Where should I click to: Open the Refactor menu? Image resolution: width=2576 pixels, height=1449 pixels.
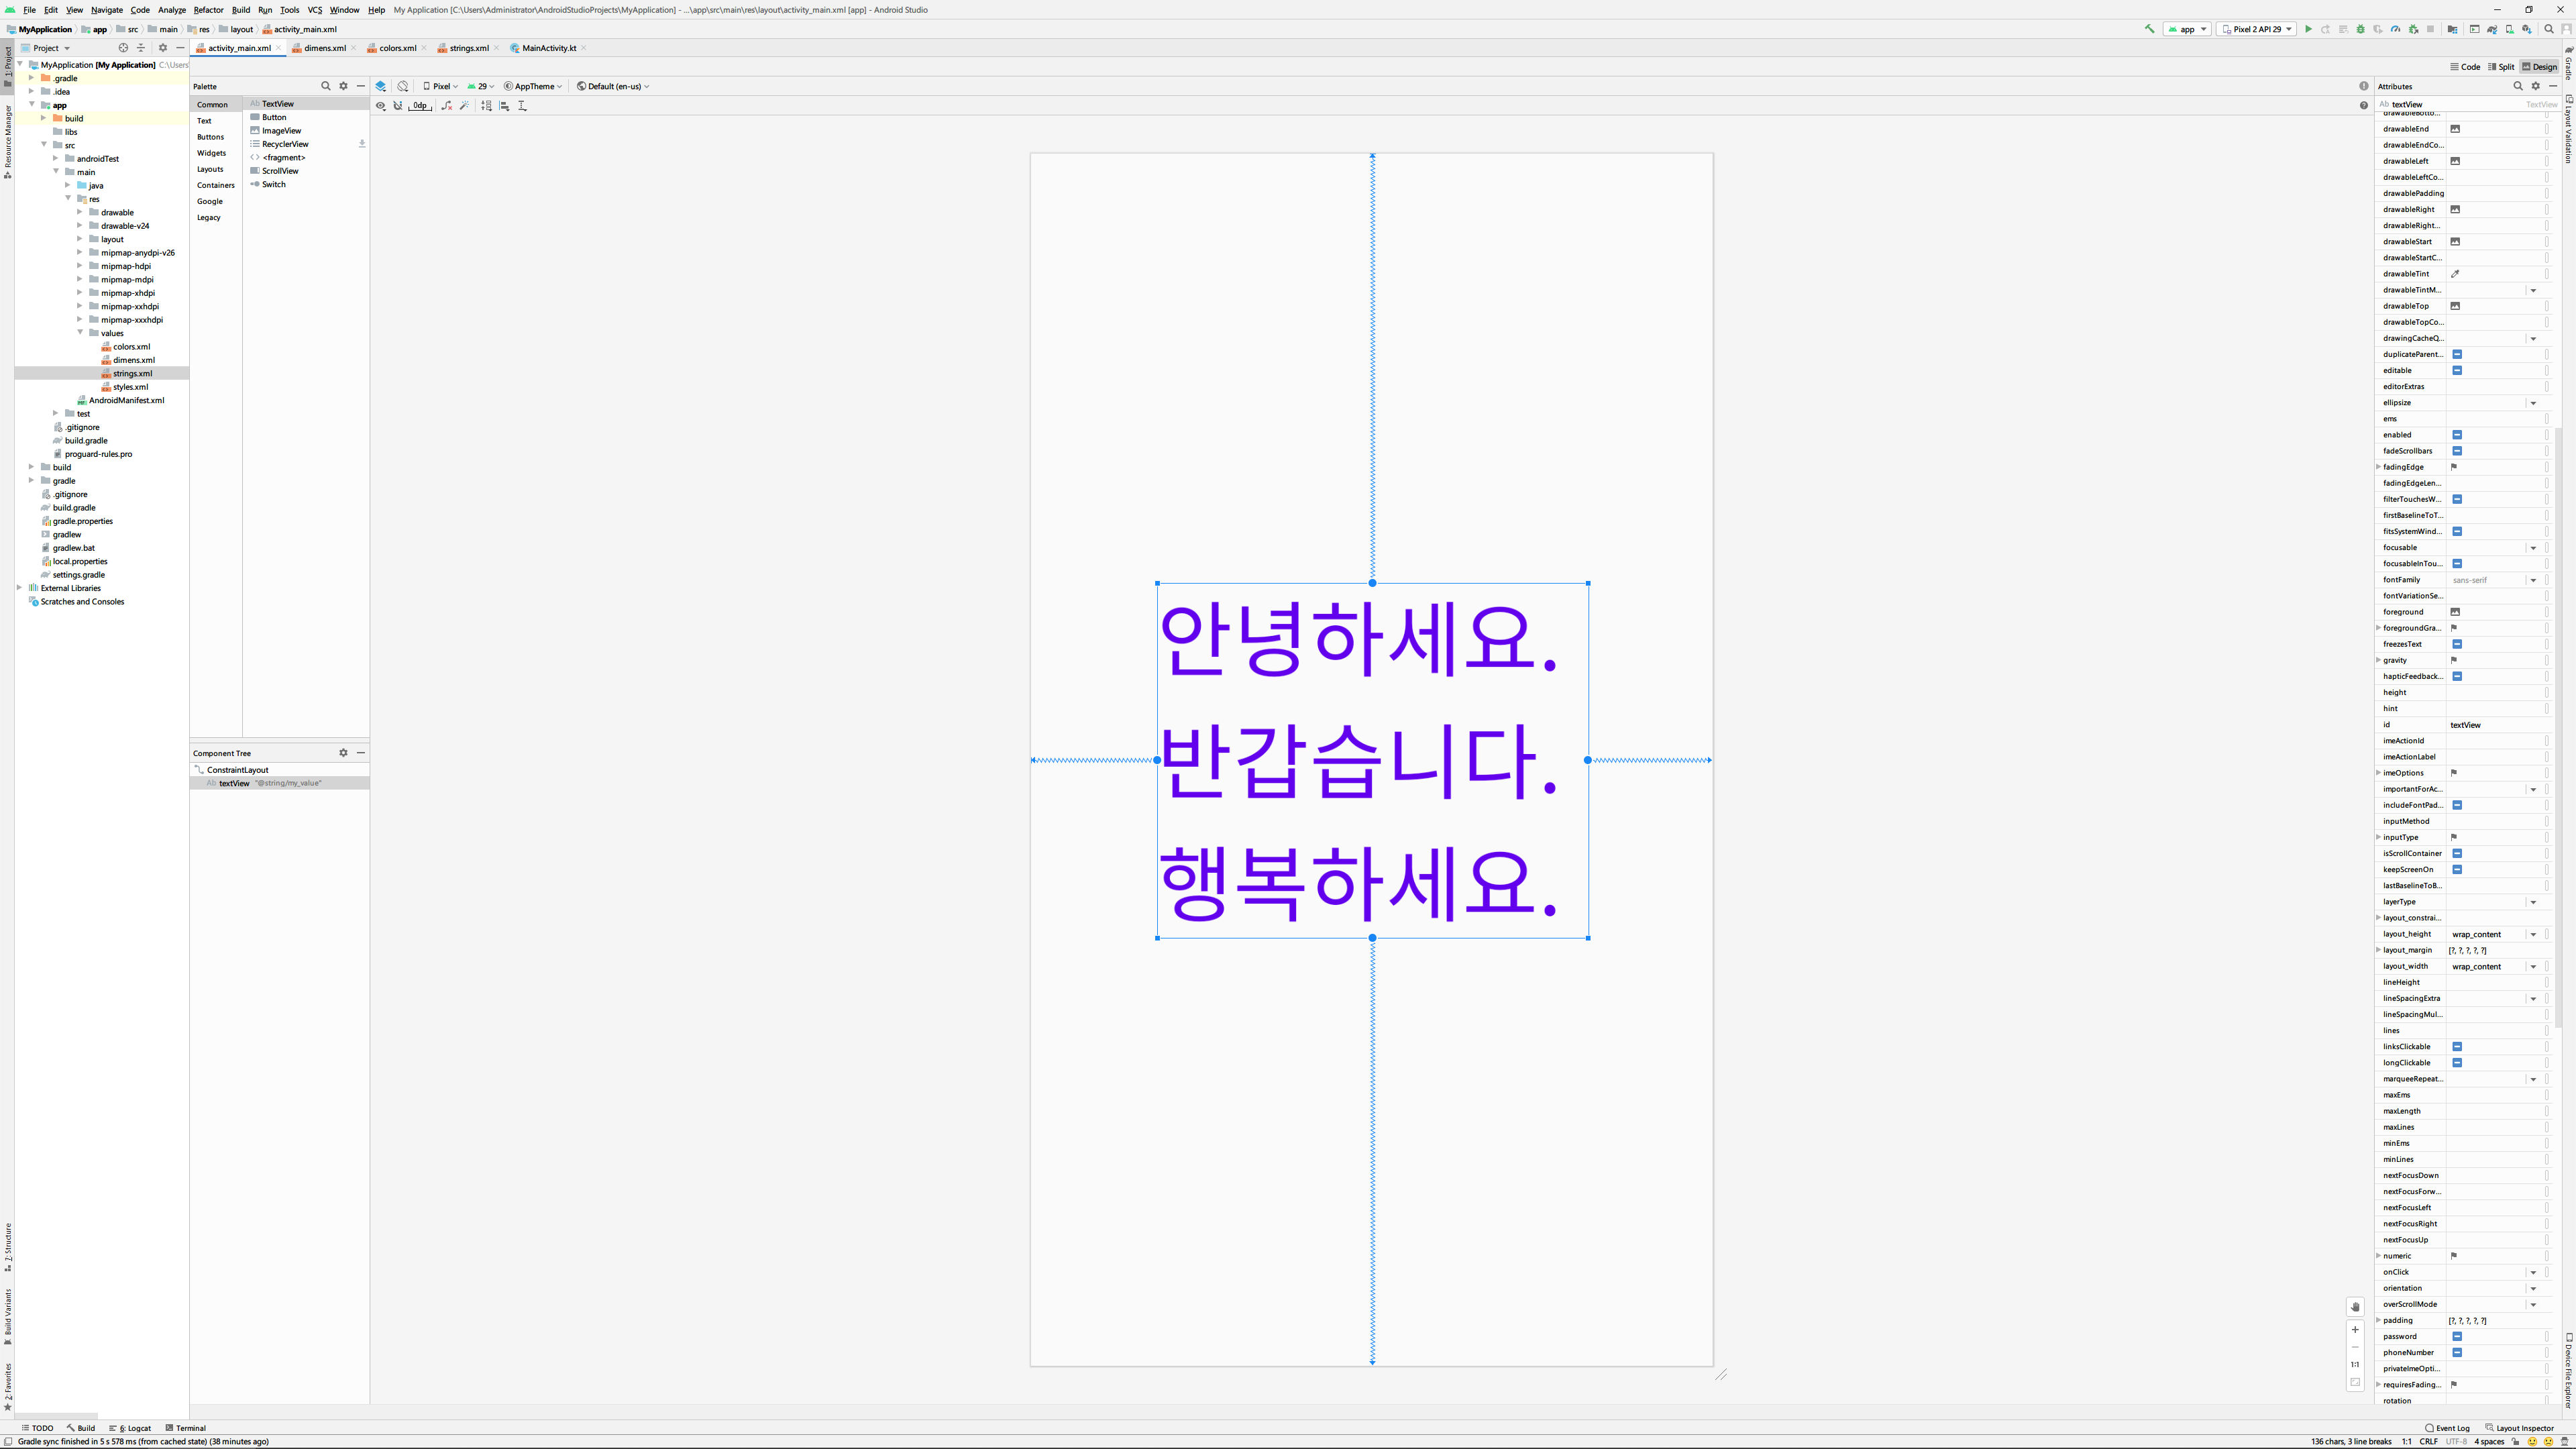(x=208, y=10)
